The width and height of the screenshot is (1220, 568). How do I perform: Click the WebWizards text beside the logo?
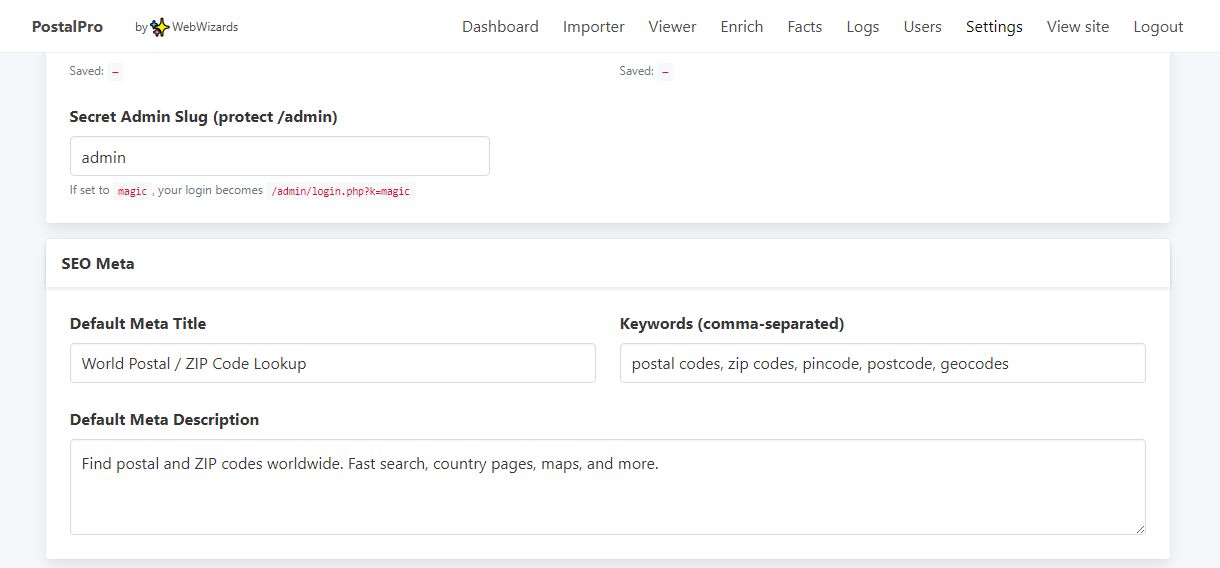coord(205,27)
